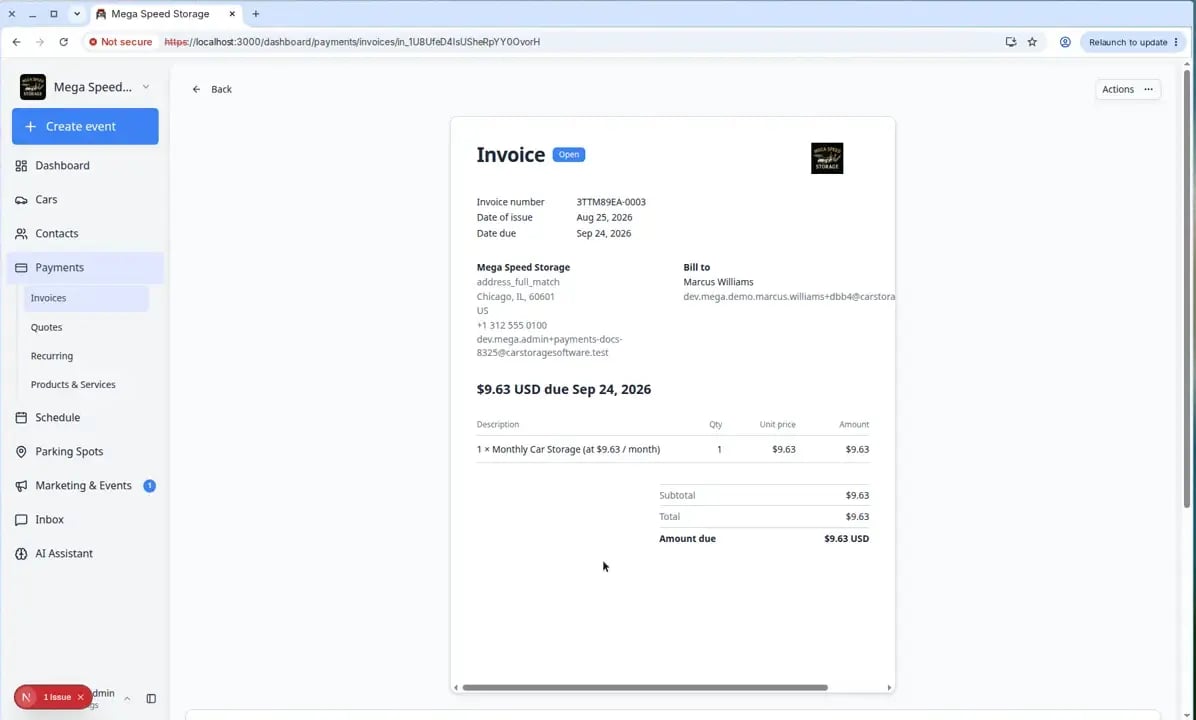Viewport: 1196px width, 720px height.
Task: Click the three-dot icon in Actions button
Action: pyautogui.click(x=1148, y=89)
